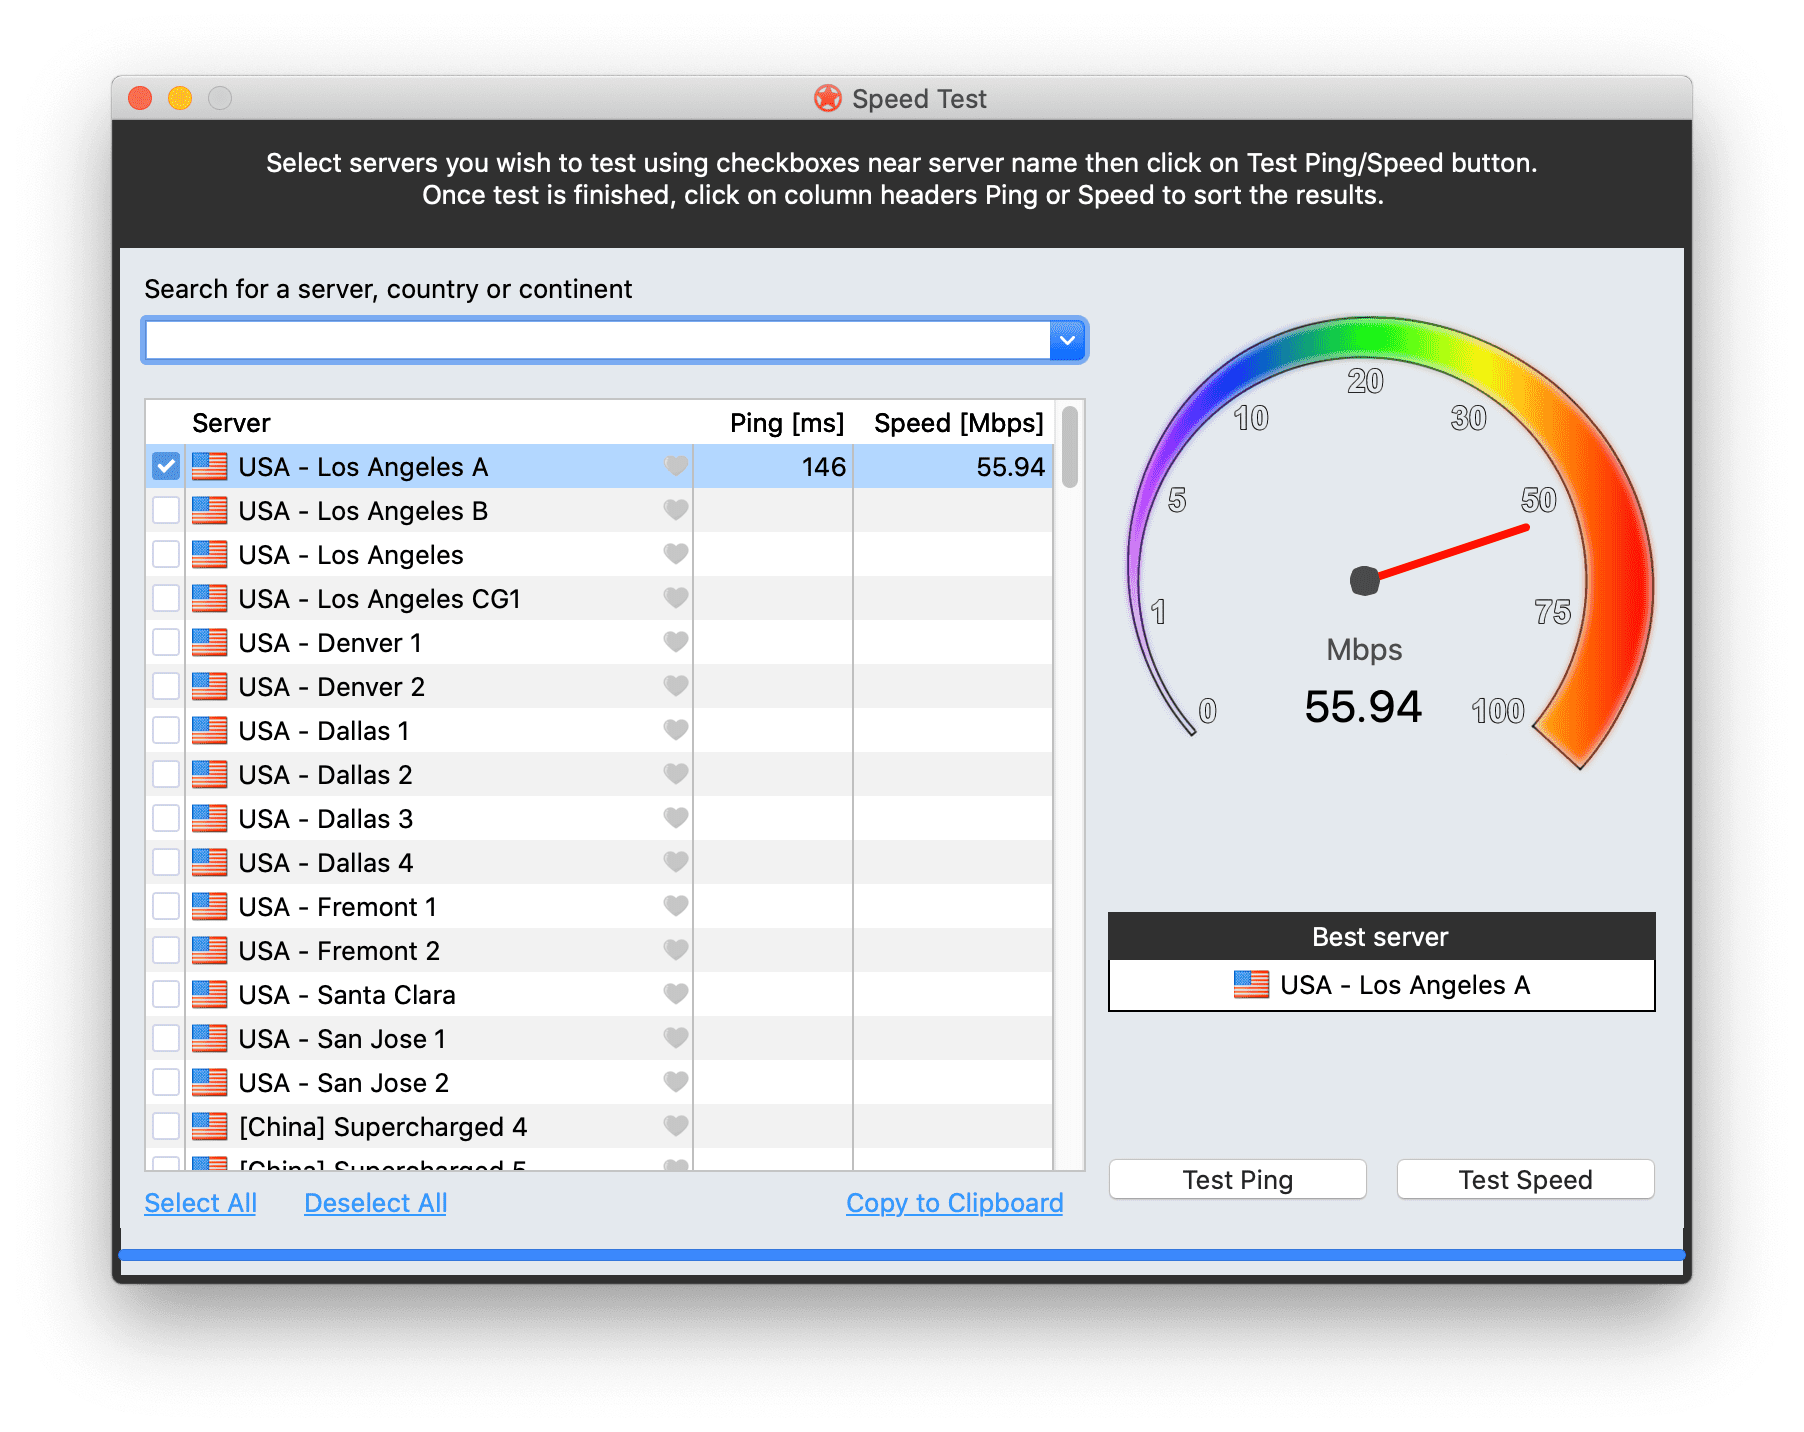Click heart beside USA - Los Angeles CG1
This screenshot has width=1804, height=1432.
676,598
